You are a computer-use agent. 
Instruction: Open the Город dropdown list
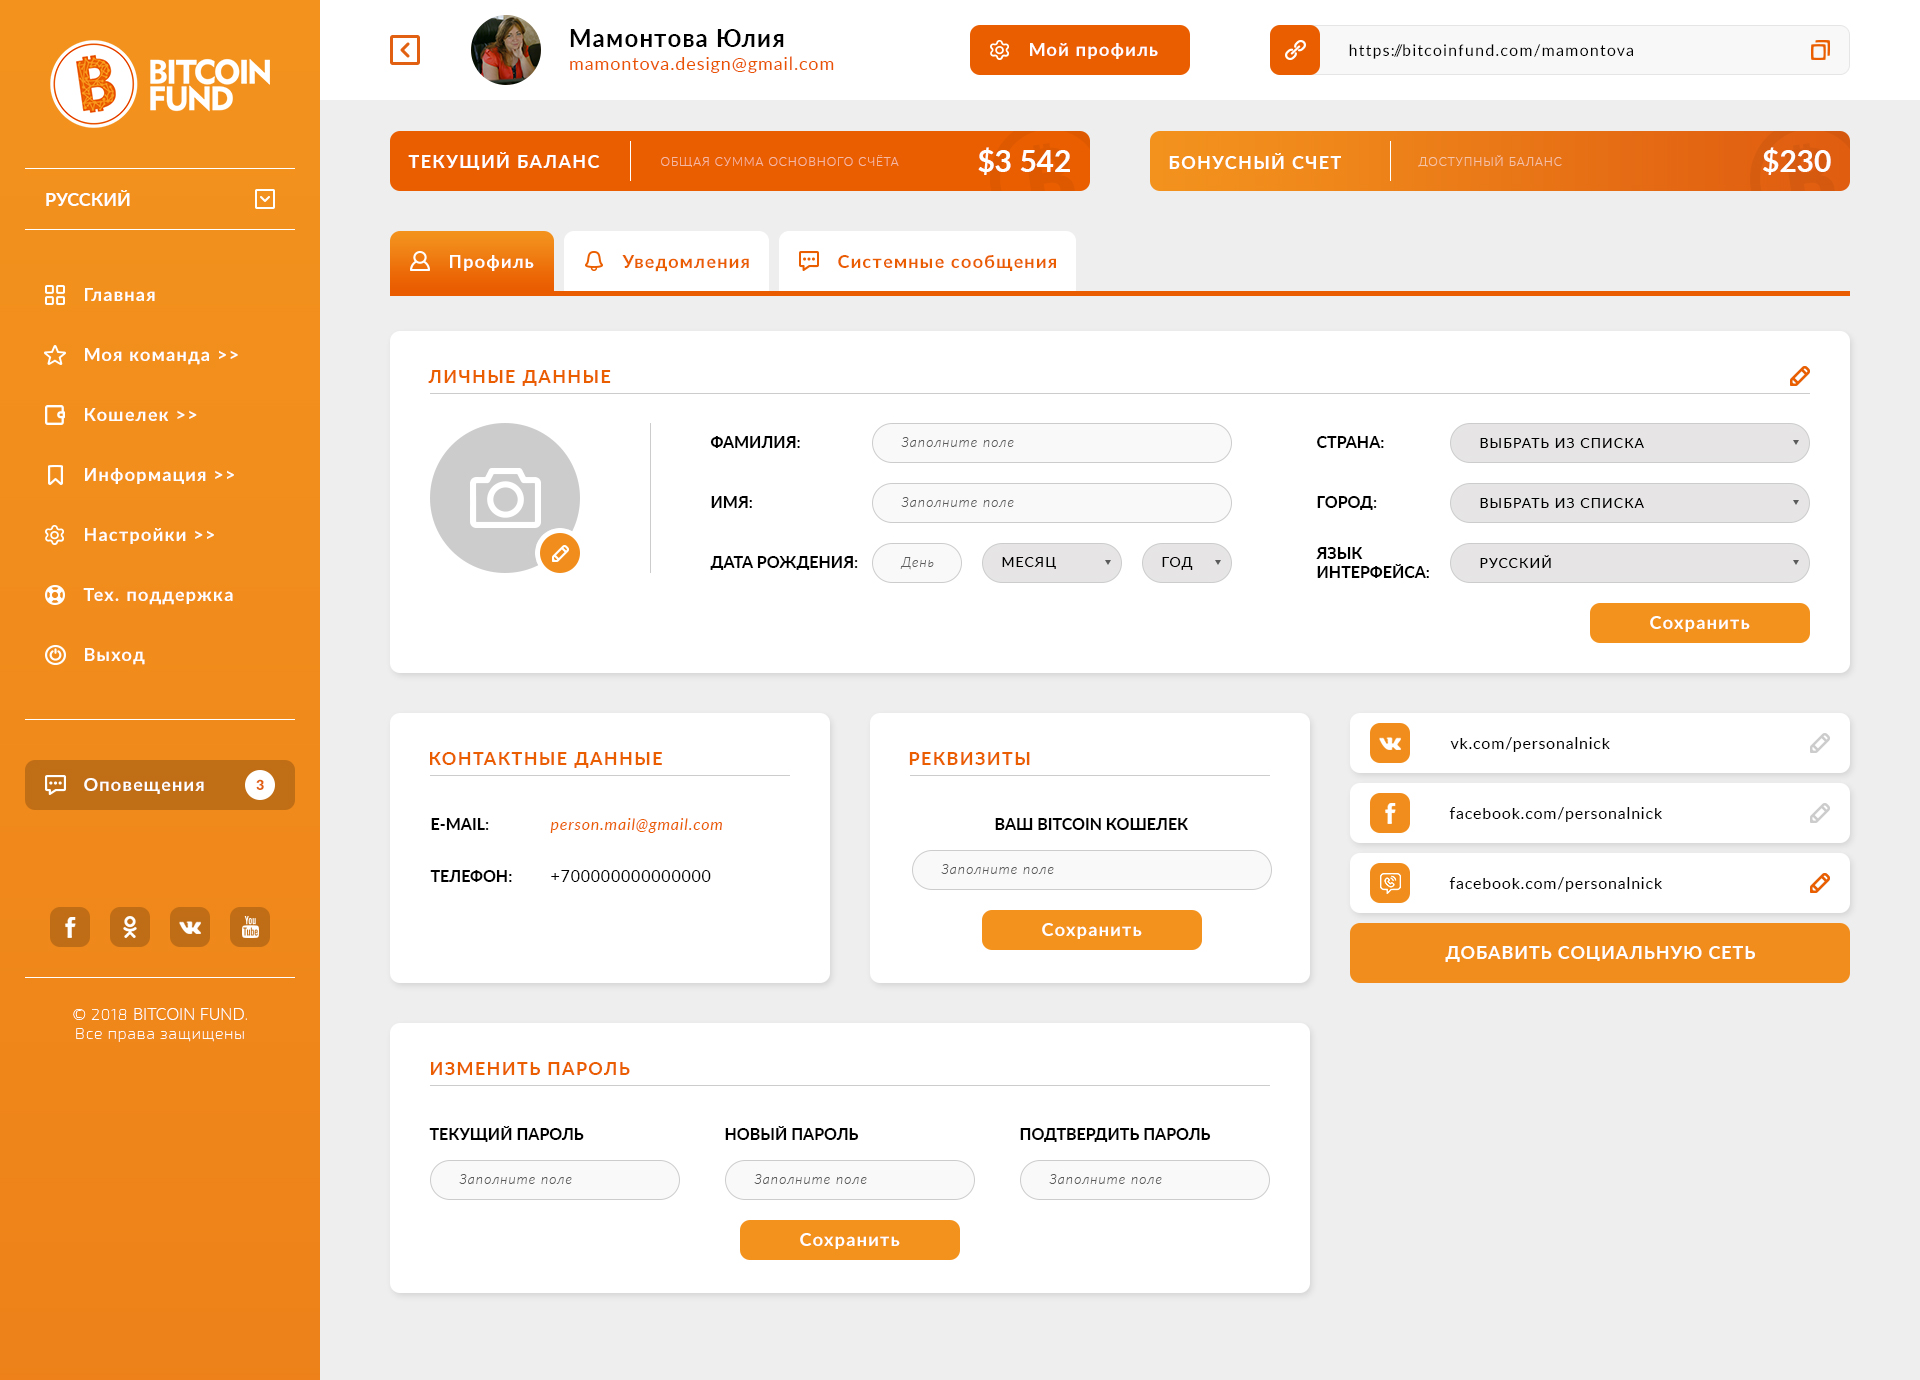coord(1629,503)
